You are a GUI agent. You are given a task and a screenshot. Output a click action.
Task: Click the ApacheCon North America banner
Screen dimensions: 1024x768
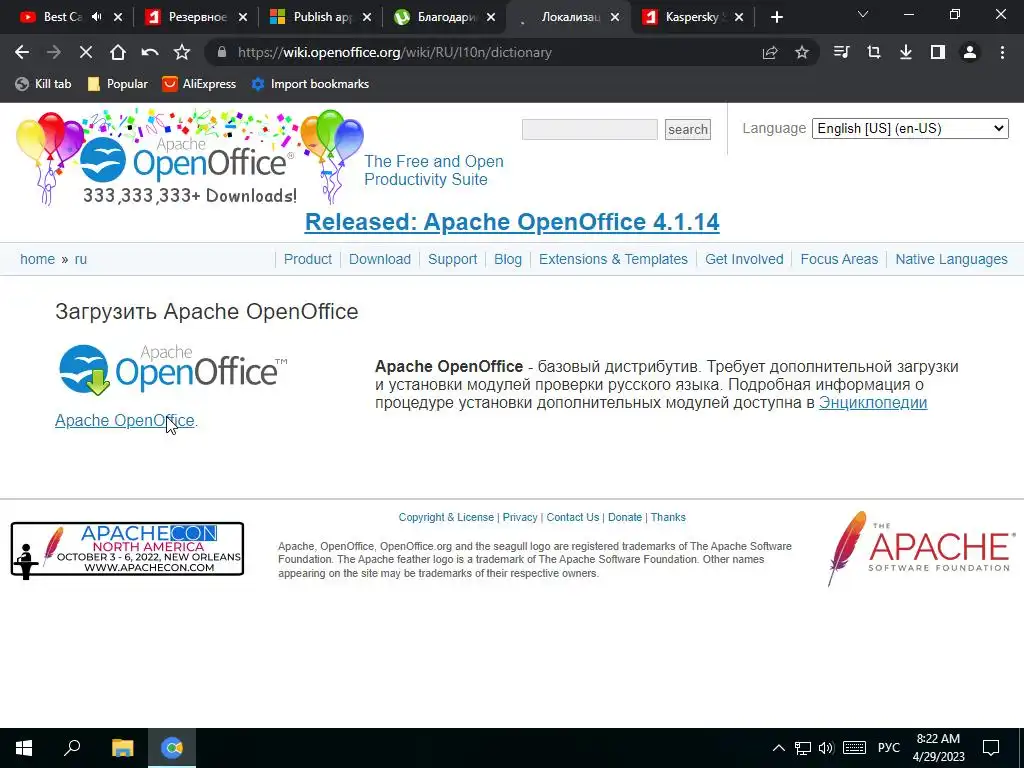[127, 550]
